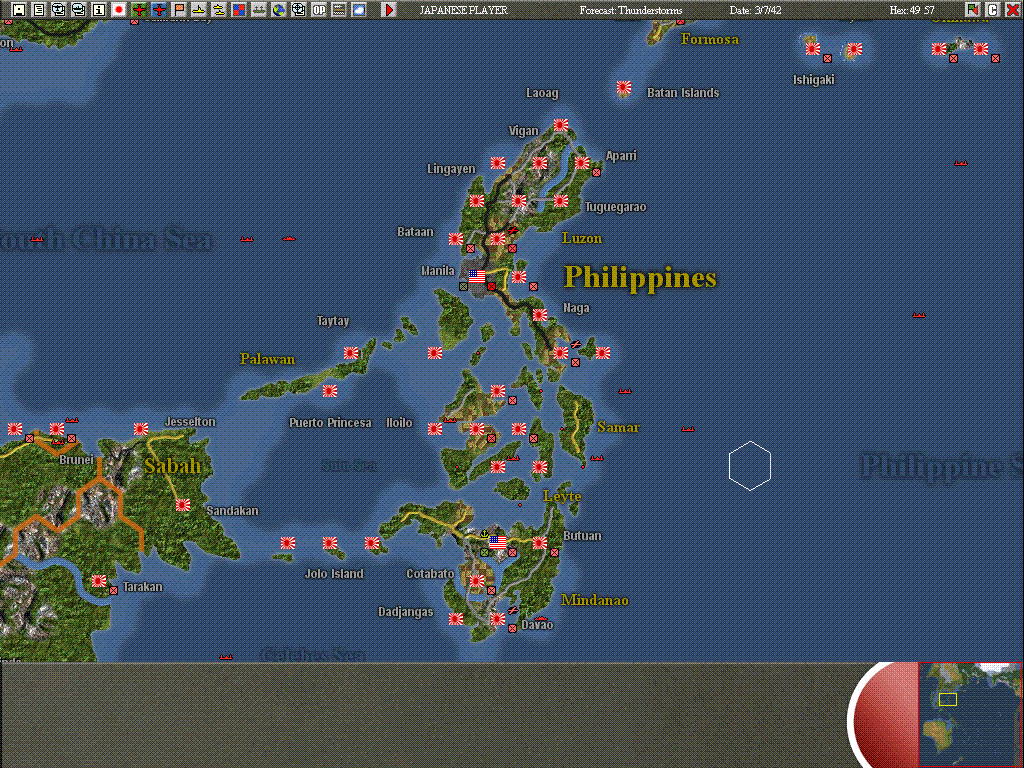Click the world minimap thumbnail
The width and height of the screenshot is (1024, 768).
coord(970,714)
